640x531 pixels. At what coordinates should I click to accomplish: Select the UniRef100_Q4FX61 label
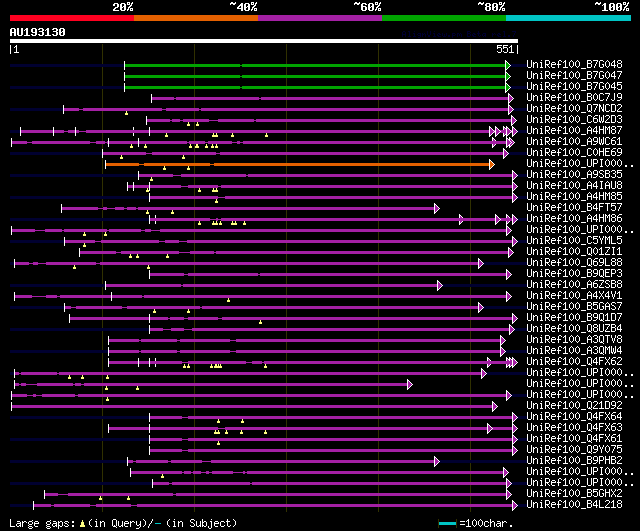tap(574, 439)
